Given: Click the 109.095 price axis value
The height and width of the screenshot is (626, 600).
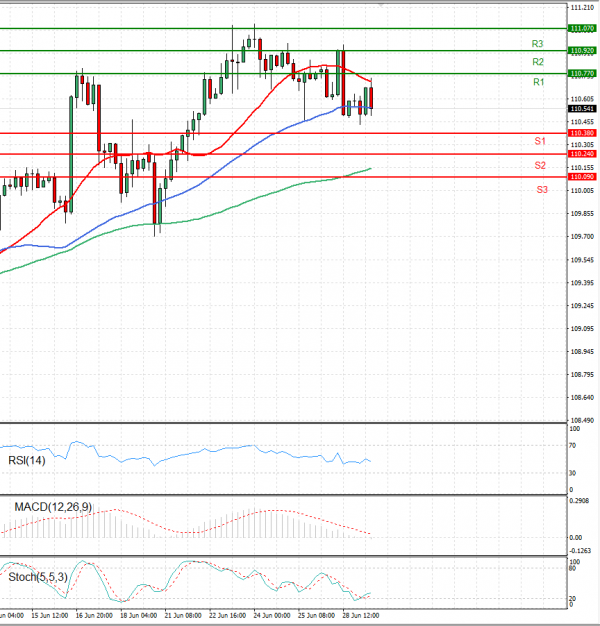Looking at the screenshot, I should [582, 329].
